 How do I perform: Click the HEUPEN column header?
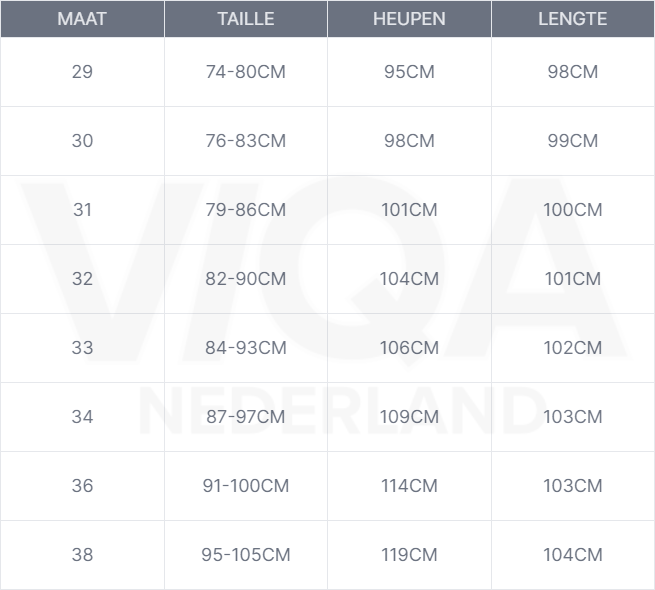(x=409, y=19)
